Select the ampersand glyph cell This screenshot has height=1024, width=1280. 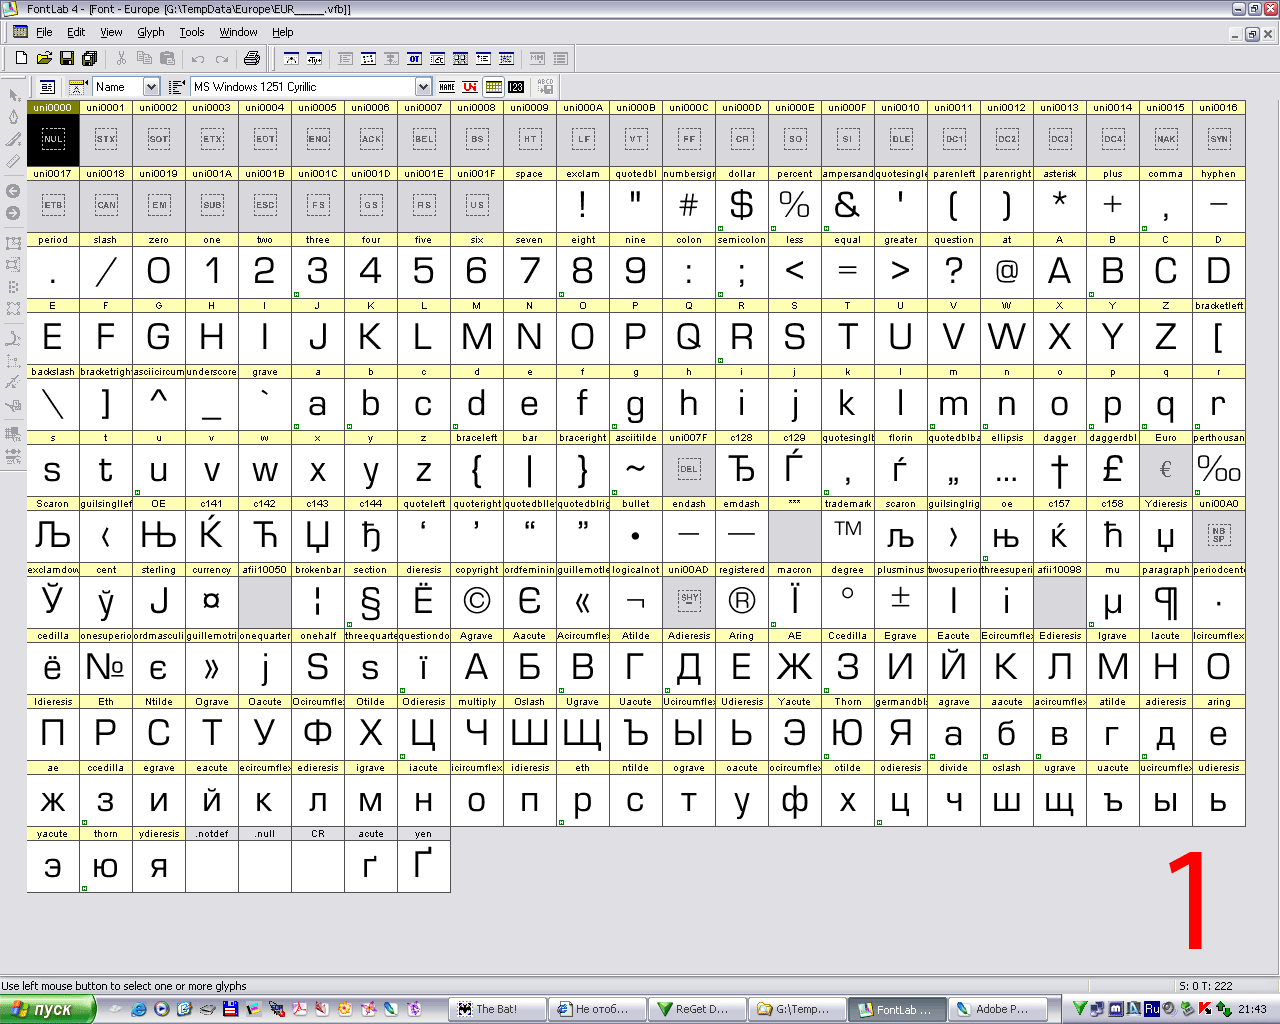847,199
